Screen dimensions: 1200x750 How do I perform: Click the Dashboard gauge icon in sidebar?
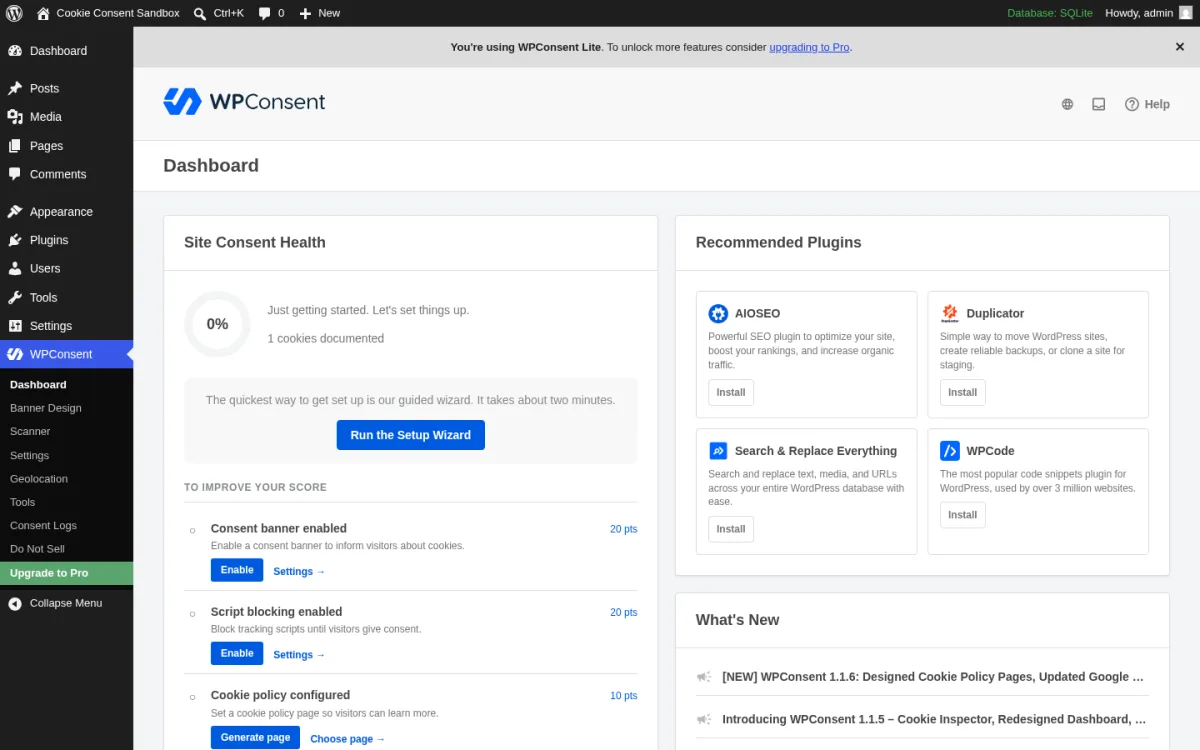[15, 51]
